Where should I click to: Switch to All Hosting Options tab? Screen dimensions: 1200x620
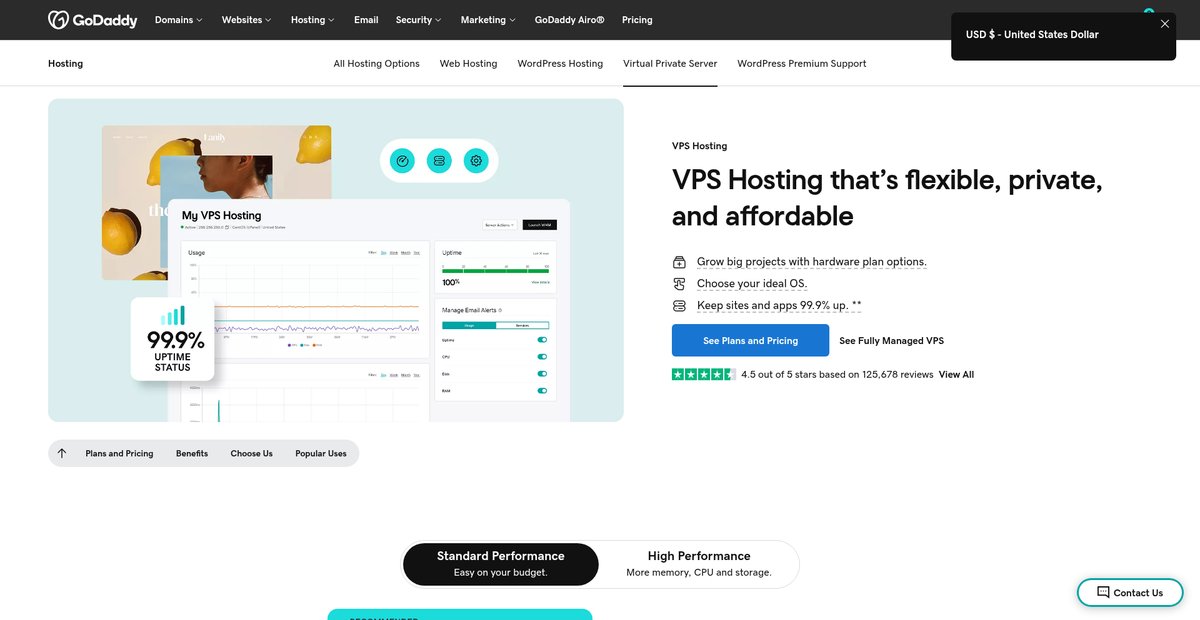(x=376, y=64)
